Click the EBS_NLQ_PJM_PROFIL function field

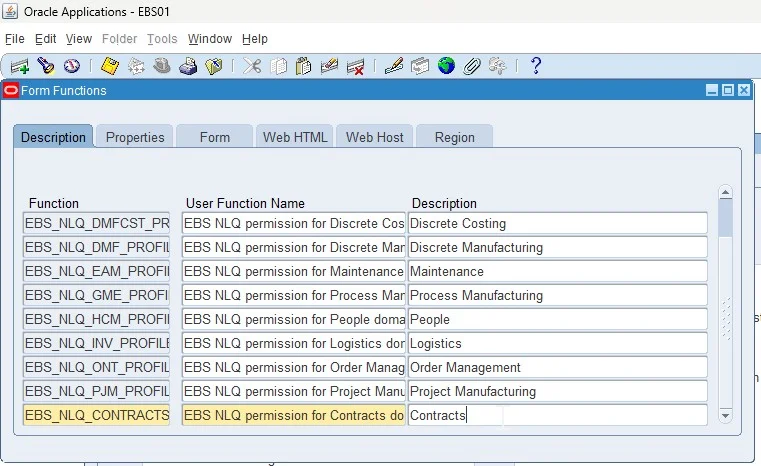pyautogui.click(x=97, y=391)
